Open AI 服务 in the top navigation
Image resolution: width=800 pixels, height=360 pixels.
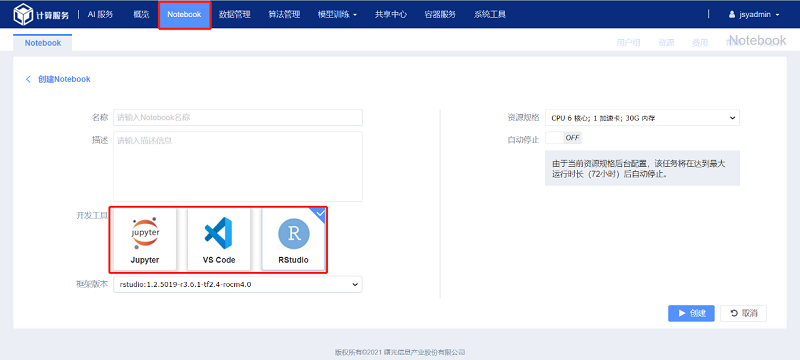(x=100, y=14)
